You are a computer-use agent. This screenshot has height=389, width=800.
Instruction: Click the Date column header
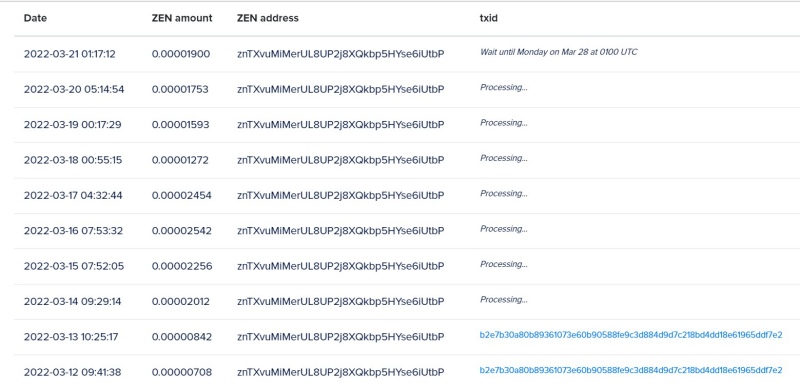coord(35,18)
